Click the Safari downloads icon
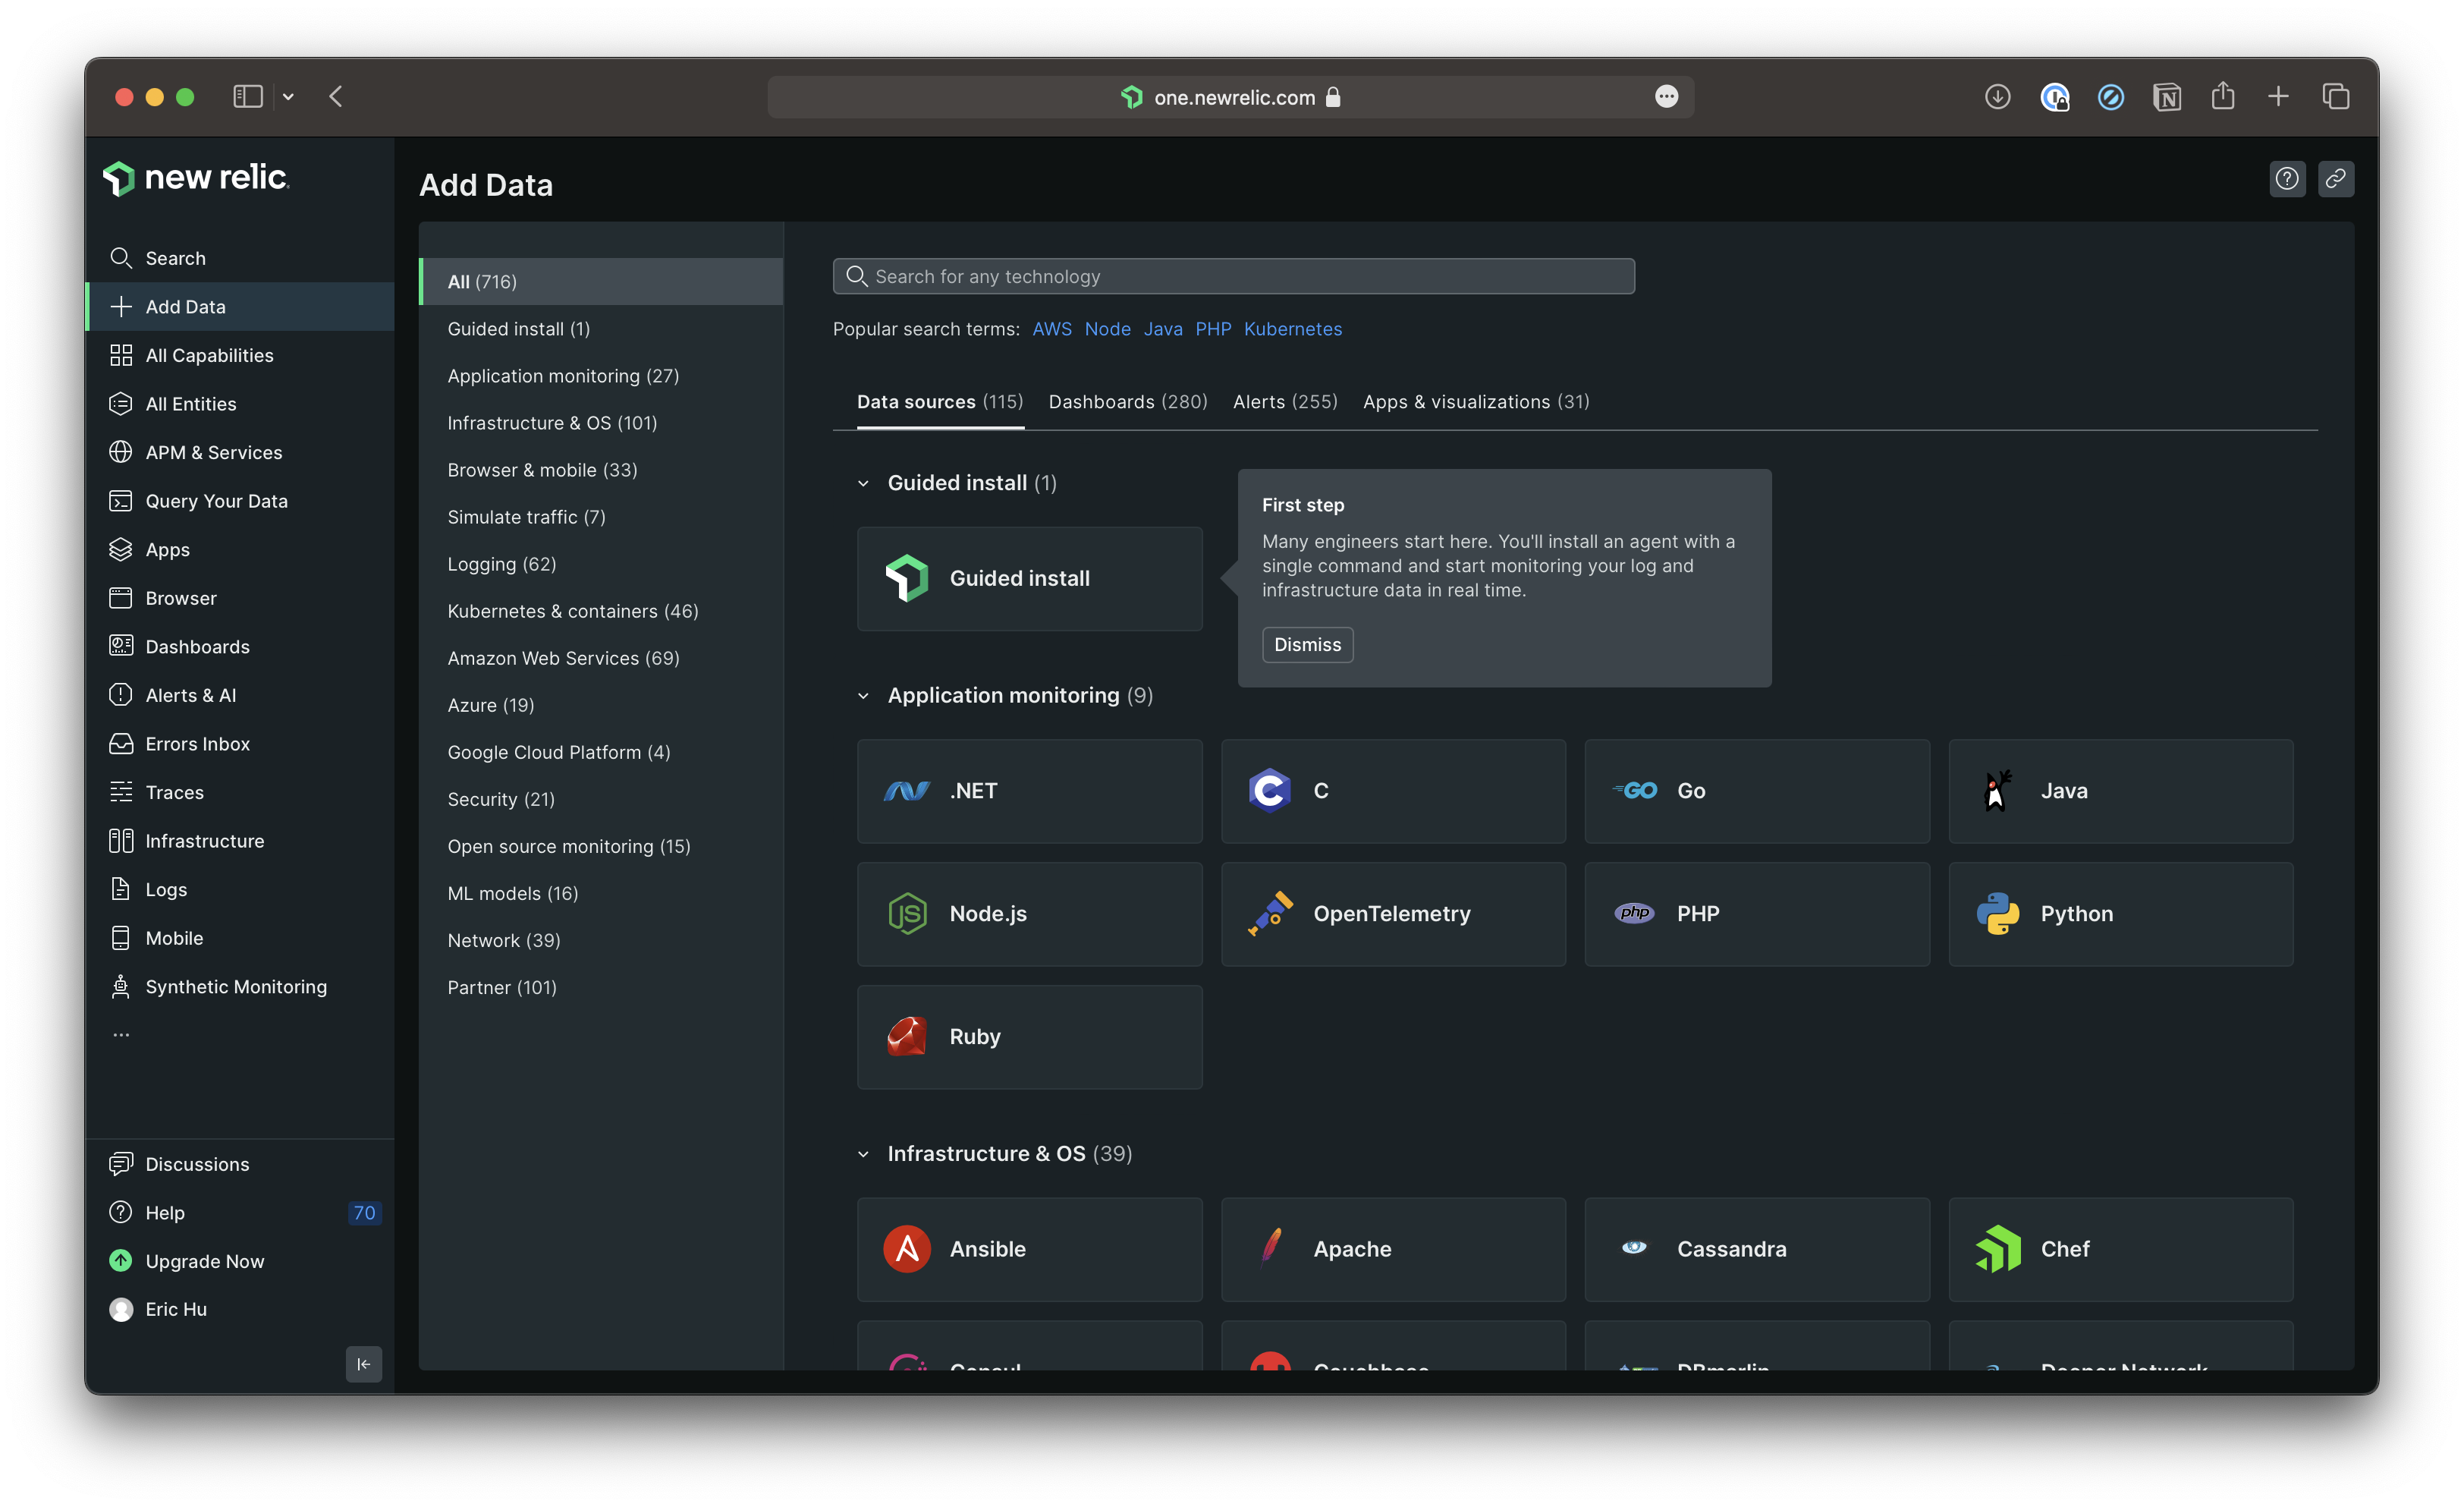Image resolution: width=2464 pixels, height=1507 pixels. point(1997,97)
